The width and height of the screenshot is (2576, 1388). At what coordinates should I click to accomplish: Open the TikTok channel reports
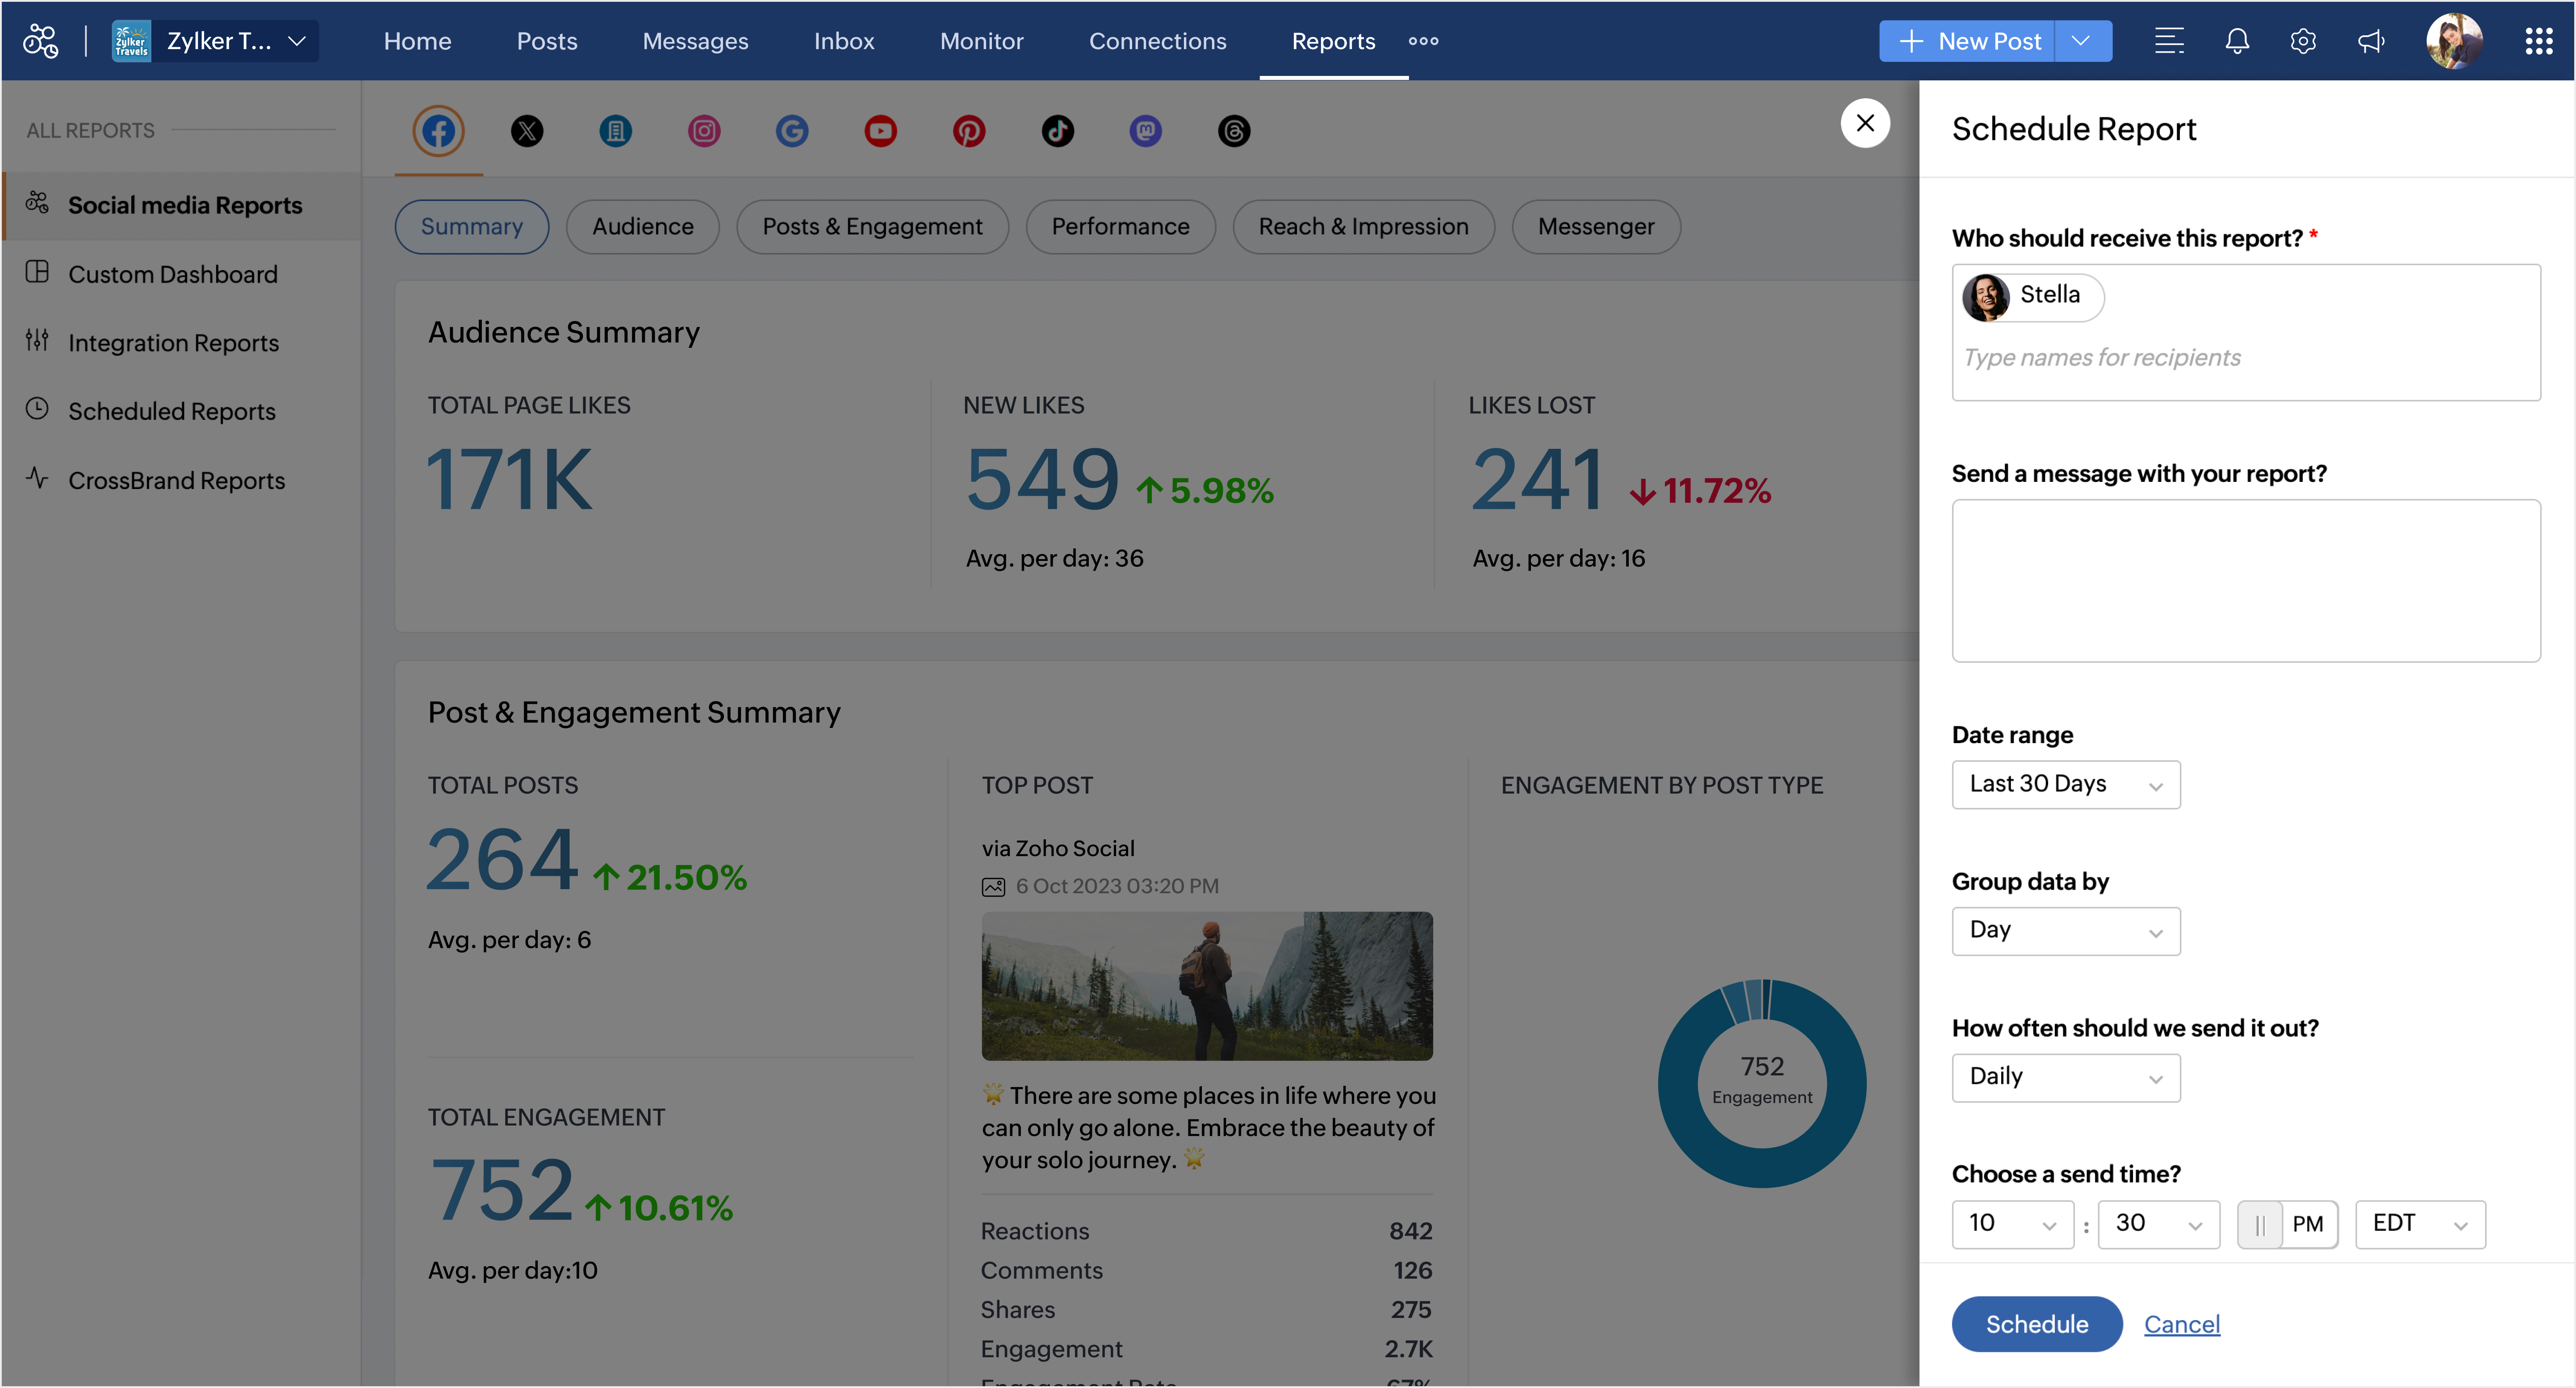[x=1057, y=131]
